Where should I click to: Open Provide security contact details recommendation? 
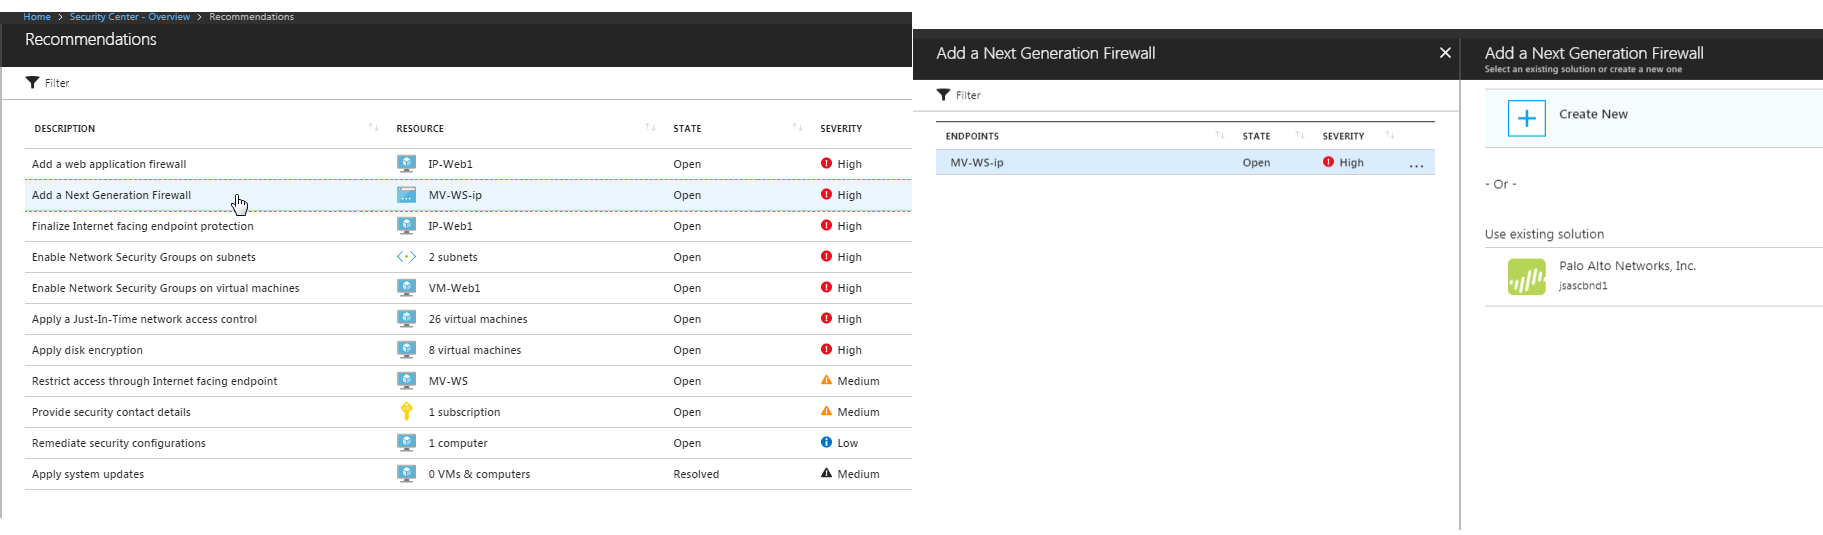(x=111, y=412)
